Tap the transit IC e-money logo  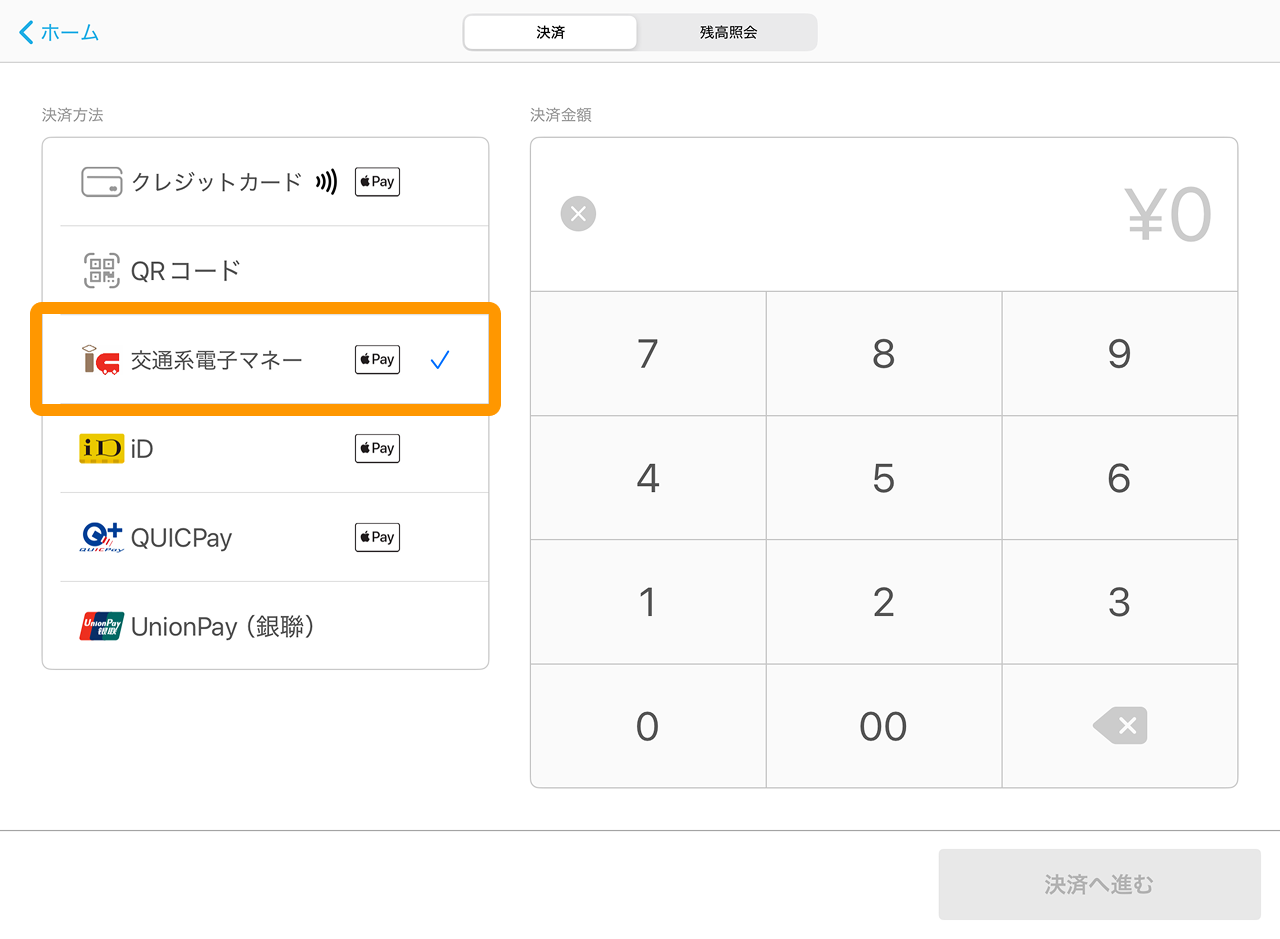pos(101,360)
